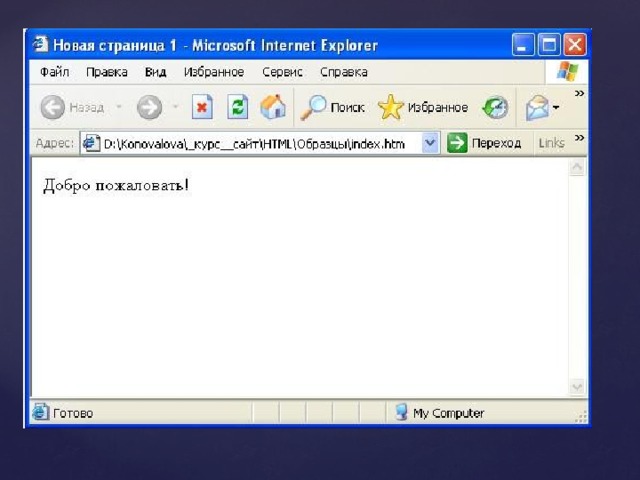Image resolution: width=640 pixels, height=480 pixels.
Task: Minimize the Internet Explorer window
Action: [523, 44]
